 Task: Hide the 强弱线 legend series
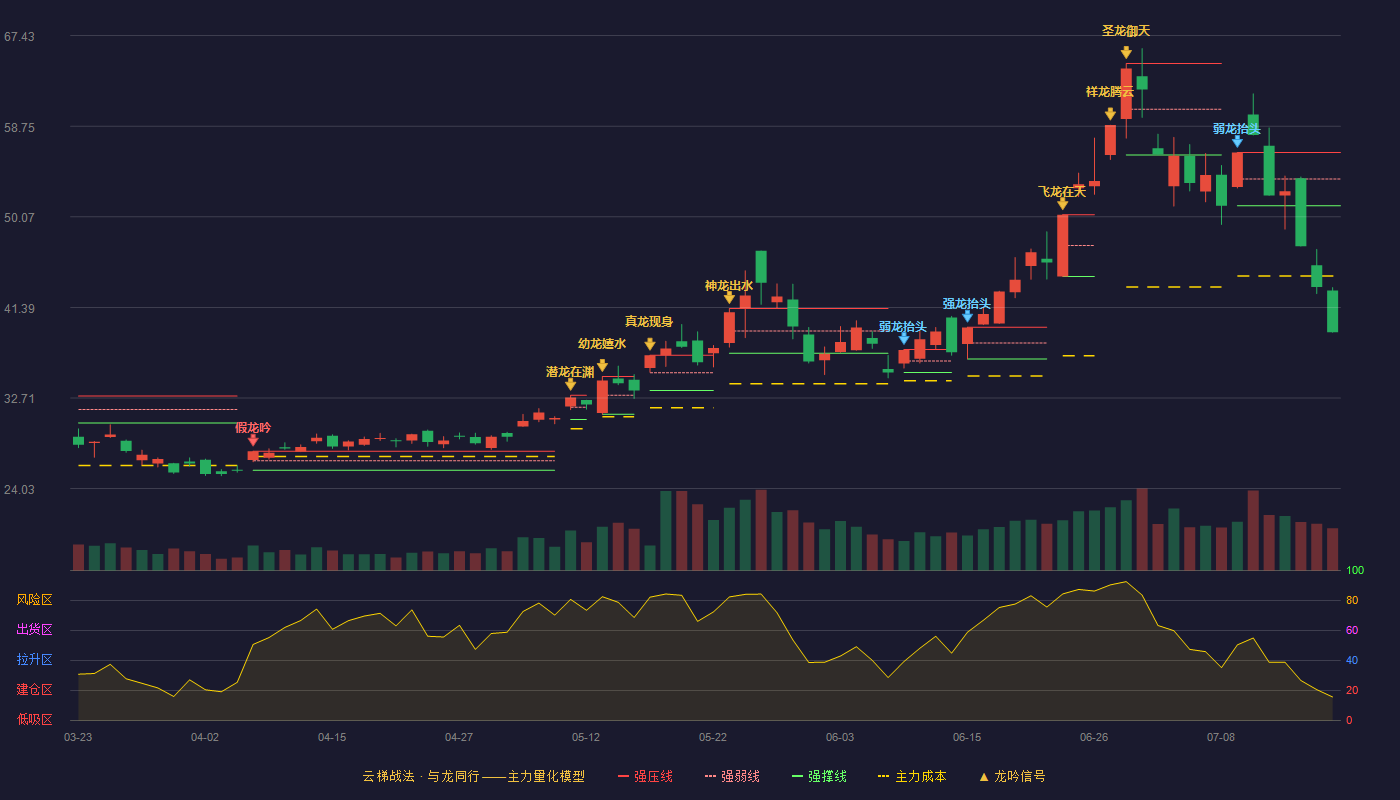tap(732, 776)
